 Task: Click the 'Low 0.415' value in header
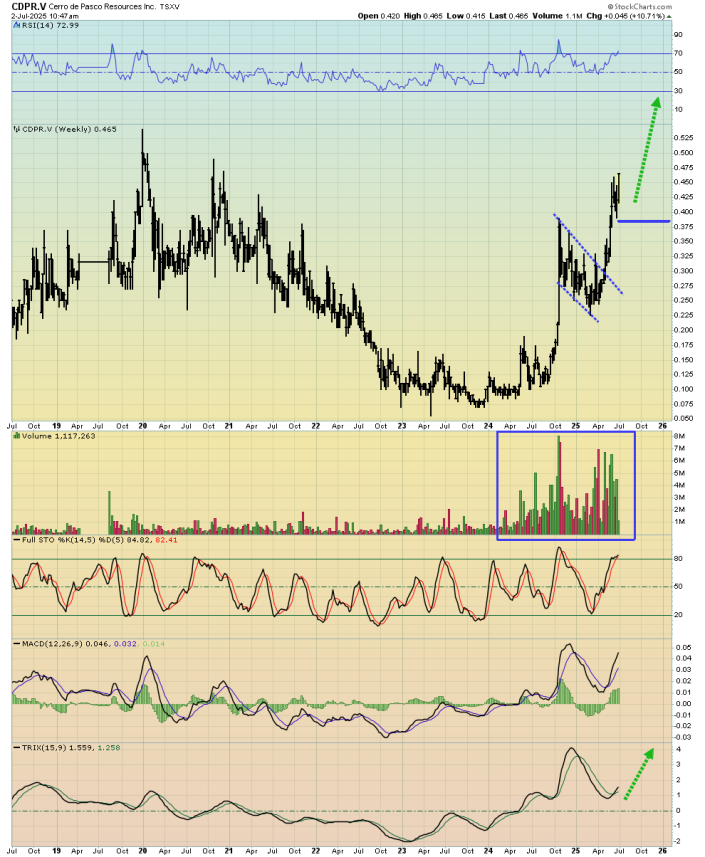(x=466, y=16)
